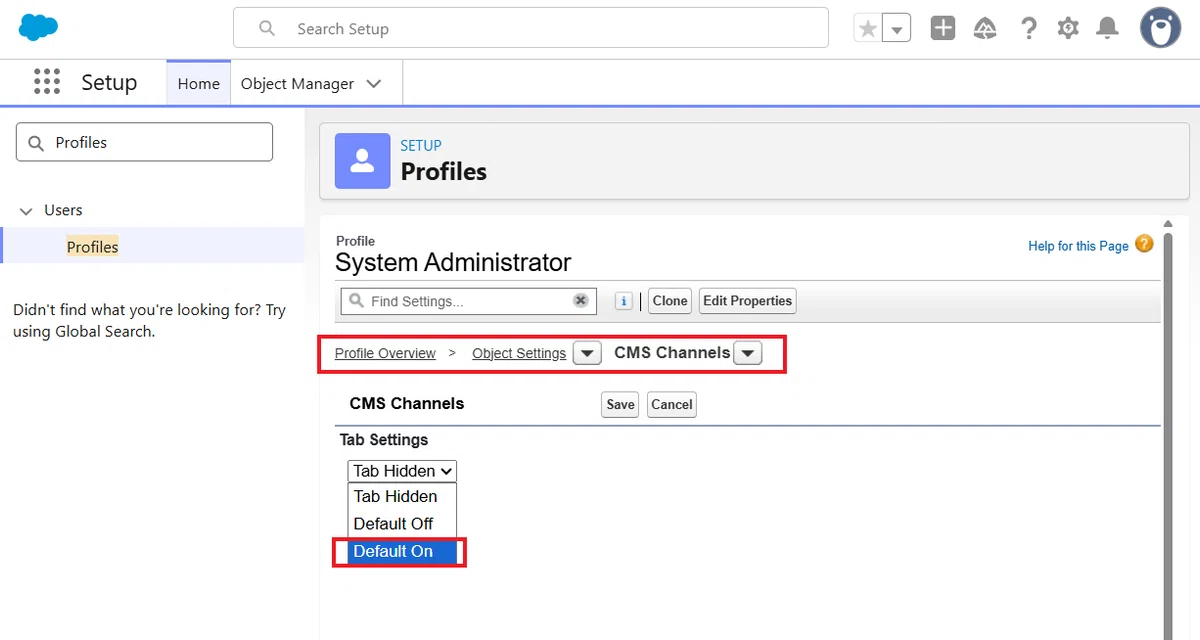Open the App Launcher grid icon

coord(47,82)
